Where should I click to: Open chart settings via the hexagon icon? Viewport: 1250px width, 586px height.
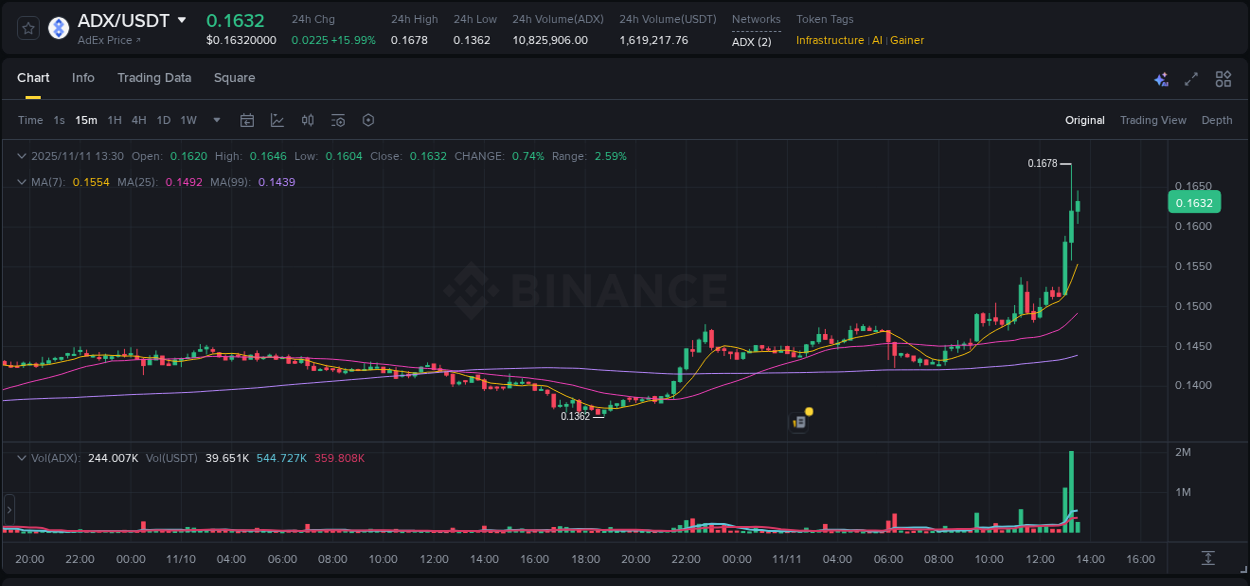[x=368, y=120]
